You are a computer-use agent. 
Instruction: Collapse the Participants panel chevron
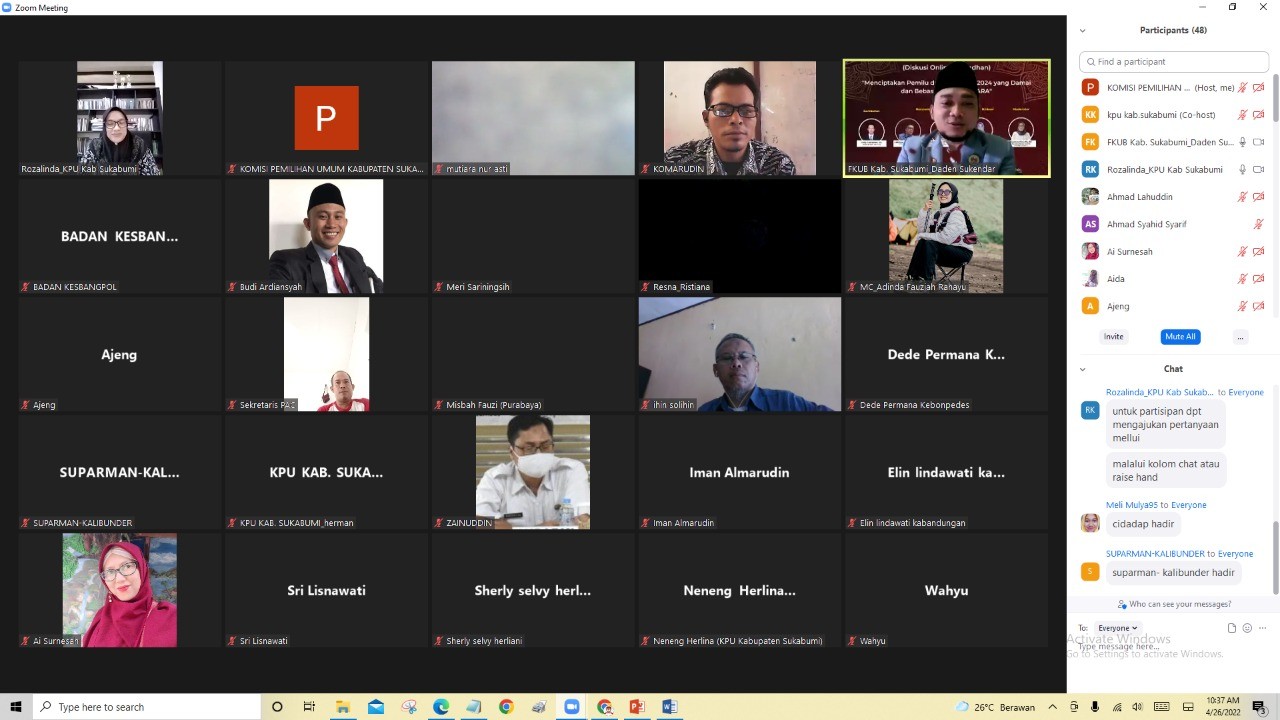1082,31
